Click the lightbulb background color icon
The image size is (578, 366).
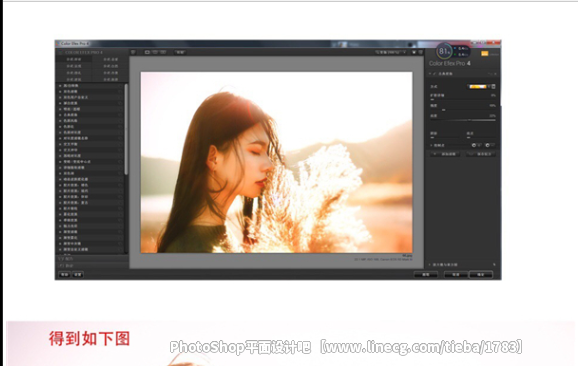tap(414, 52)
